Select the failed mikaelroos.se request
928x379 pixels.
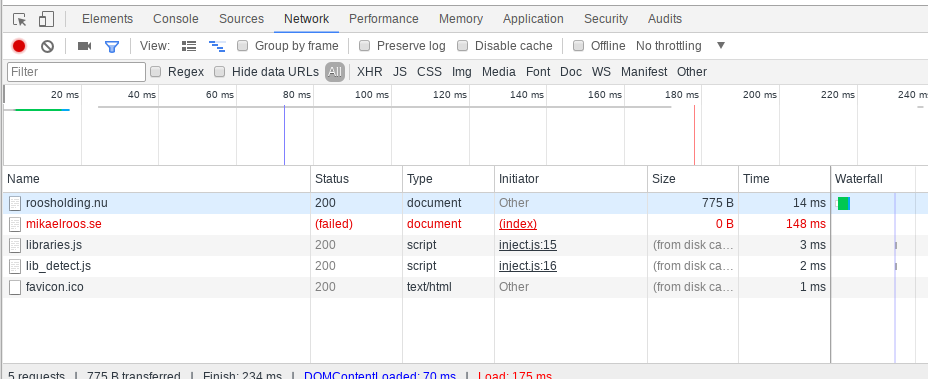pyautogui.click(x=465, y=224)
